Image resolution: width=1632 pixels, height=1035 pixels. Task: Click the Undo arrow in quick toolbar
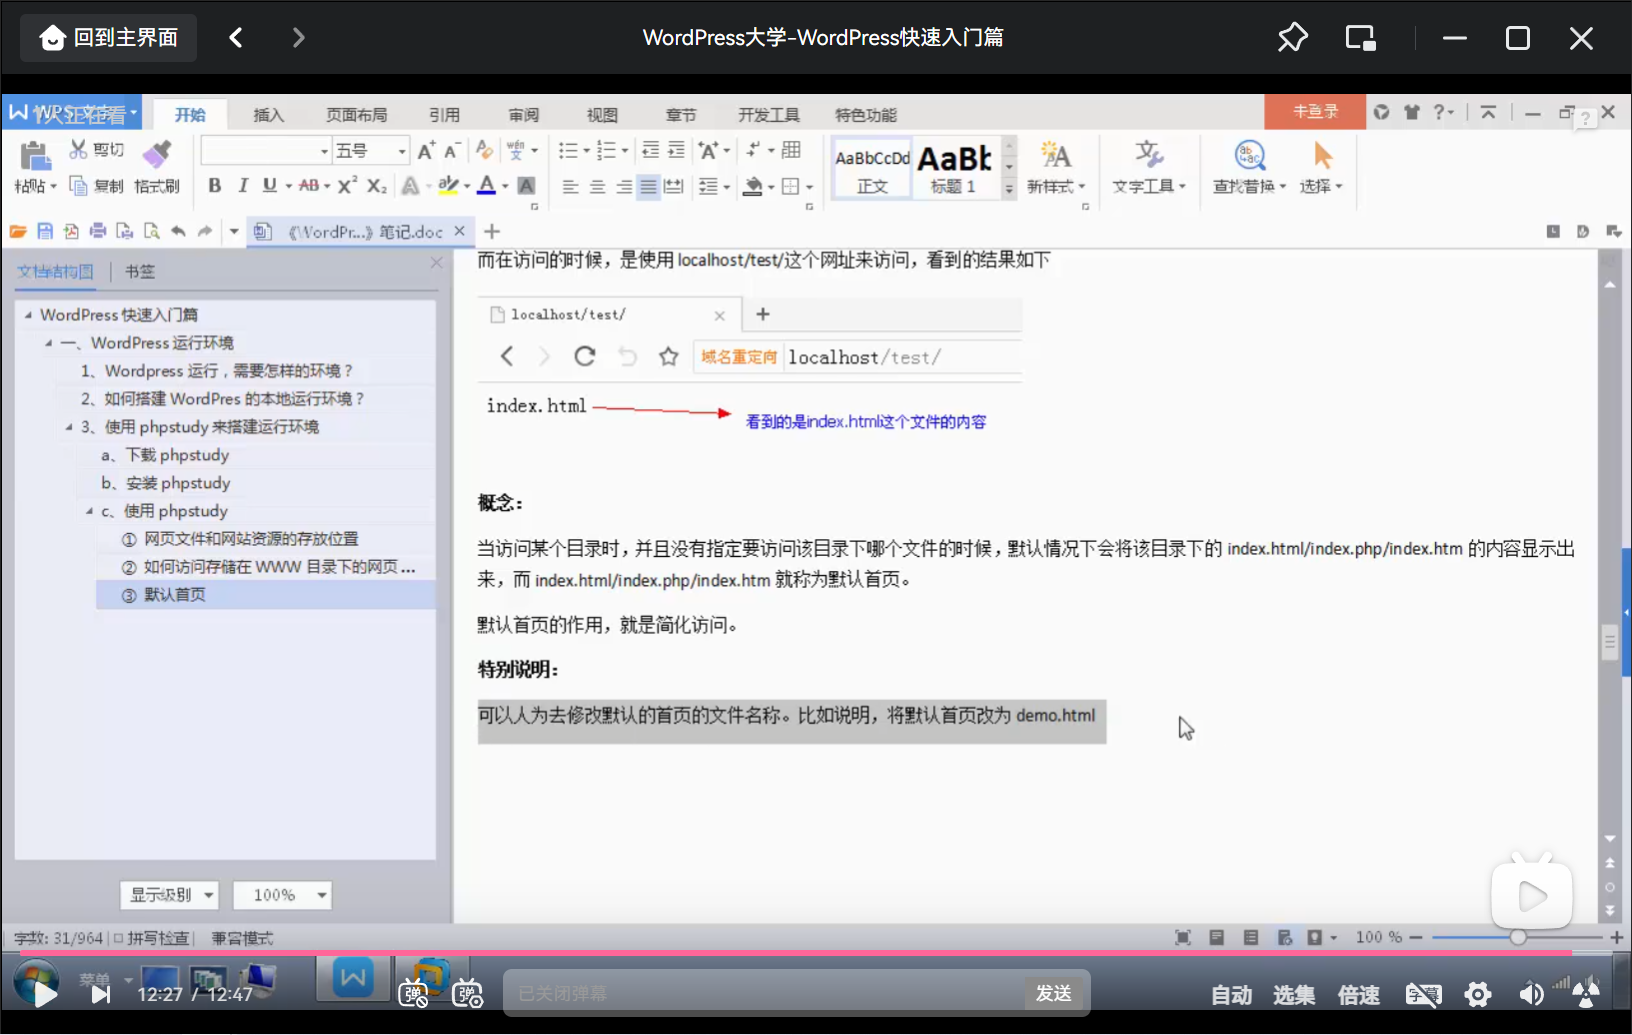pos(178,232)
